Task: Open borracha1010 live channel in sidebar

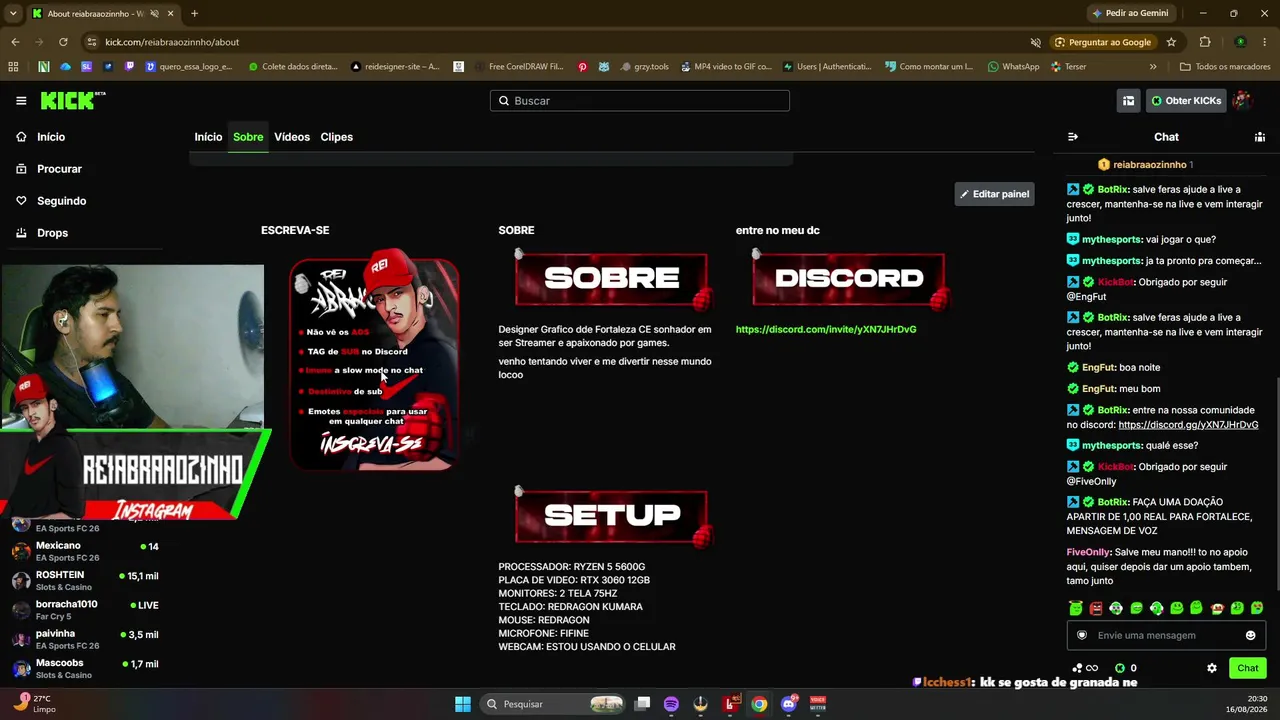Action: click(x=86, y=610)
